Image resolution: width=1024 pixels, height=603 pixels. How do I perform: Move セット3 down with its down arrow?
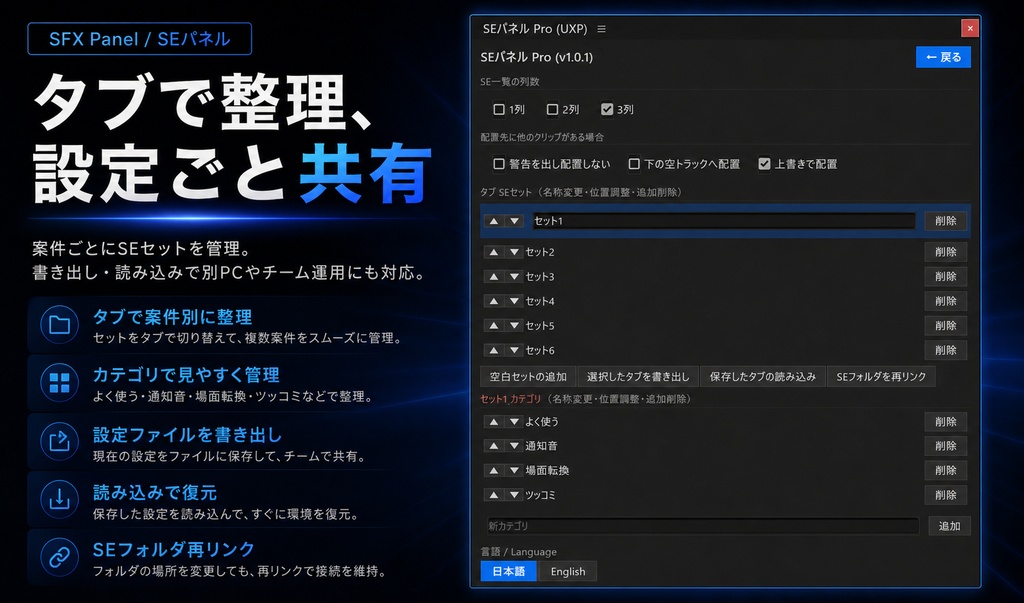tap(515, 277)
